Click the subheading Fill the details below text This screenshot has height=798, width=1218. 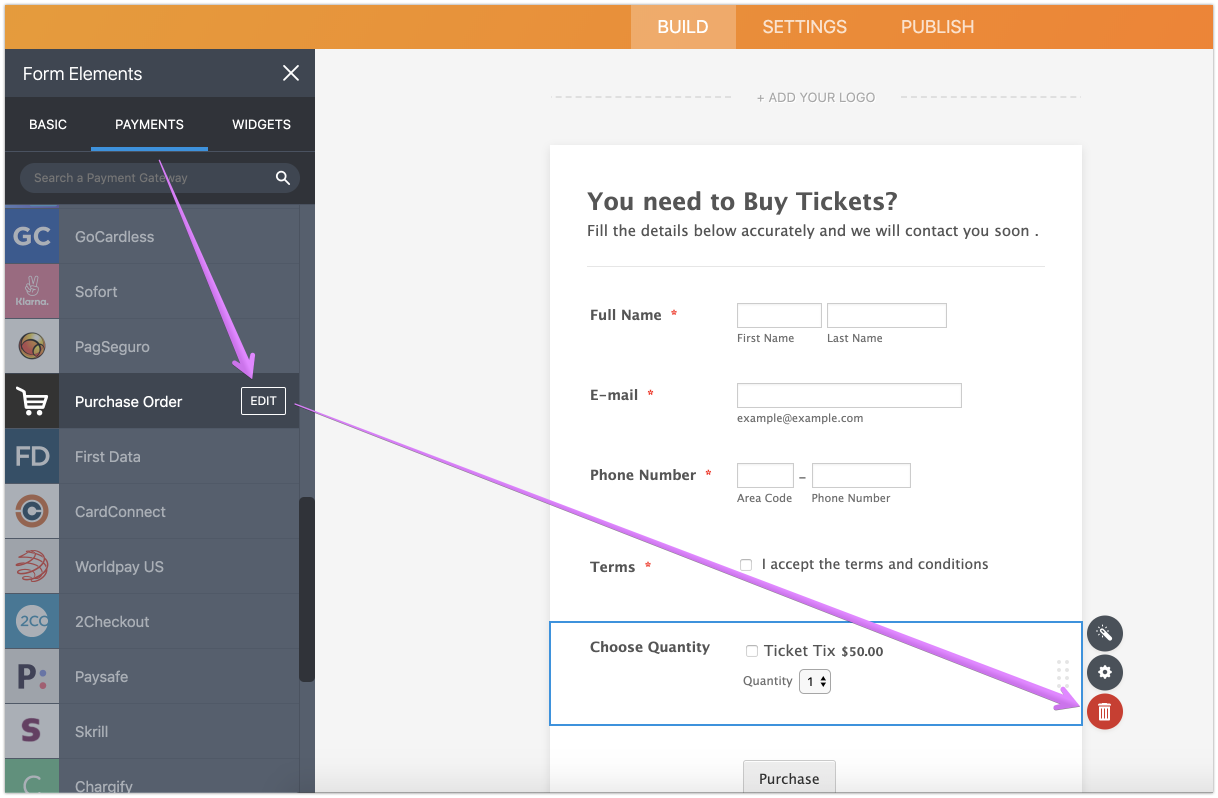pos(813,231)
